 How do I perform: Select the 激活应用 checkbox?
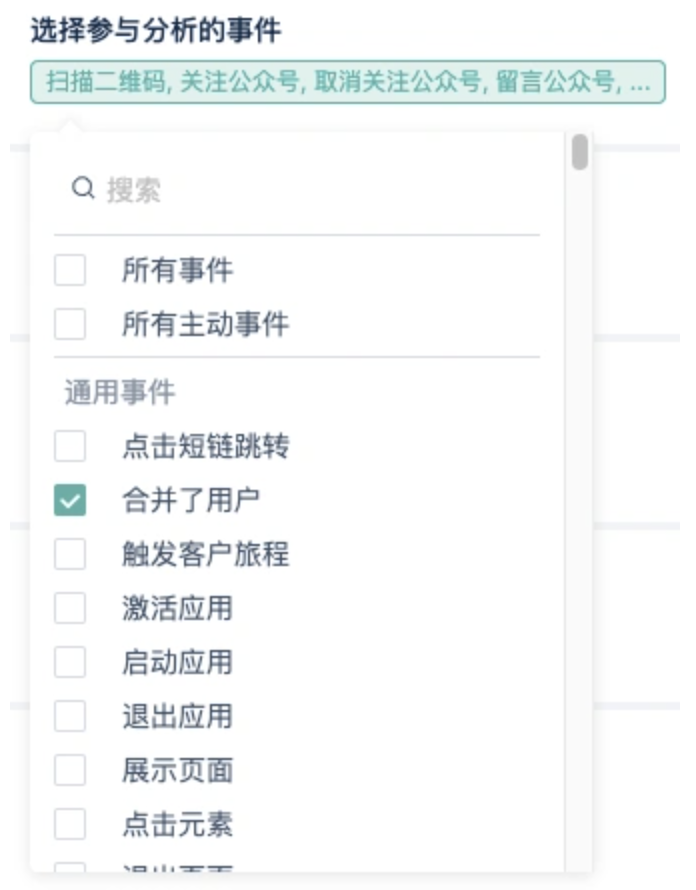point(70,608)
